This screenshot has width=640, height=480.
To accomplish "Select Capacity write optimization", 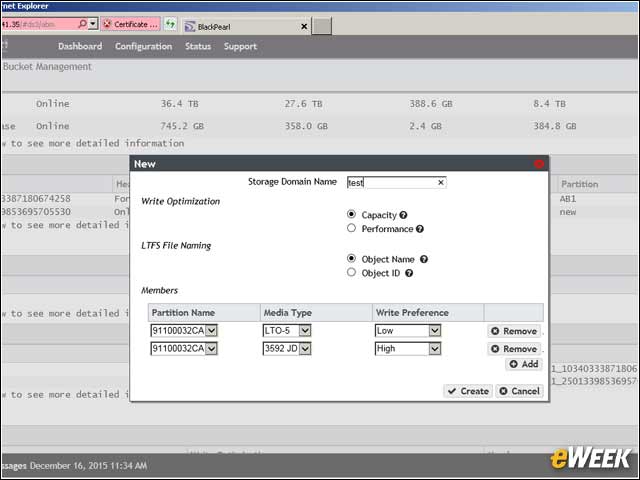I will (x=351, y=214).
